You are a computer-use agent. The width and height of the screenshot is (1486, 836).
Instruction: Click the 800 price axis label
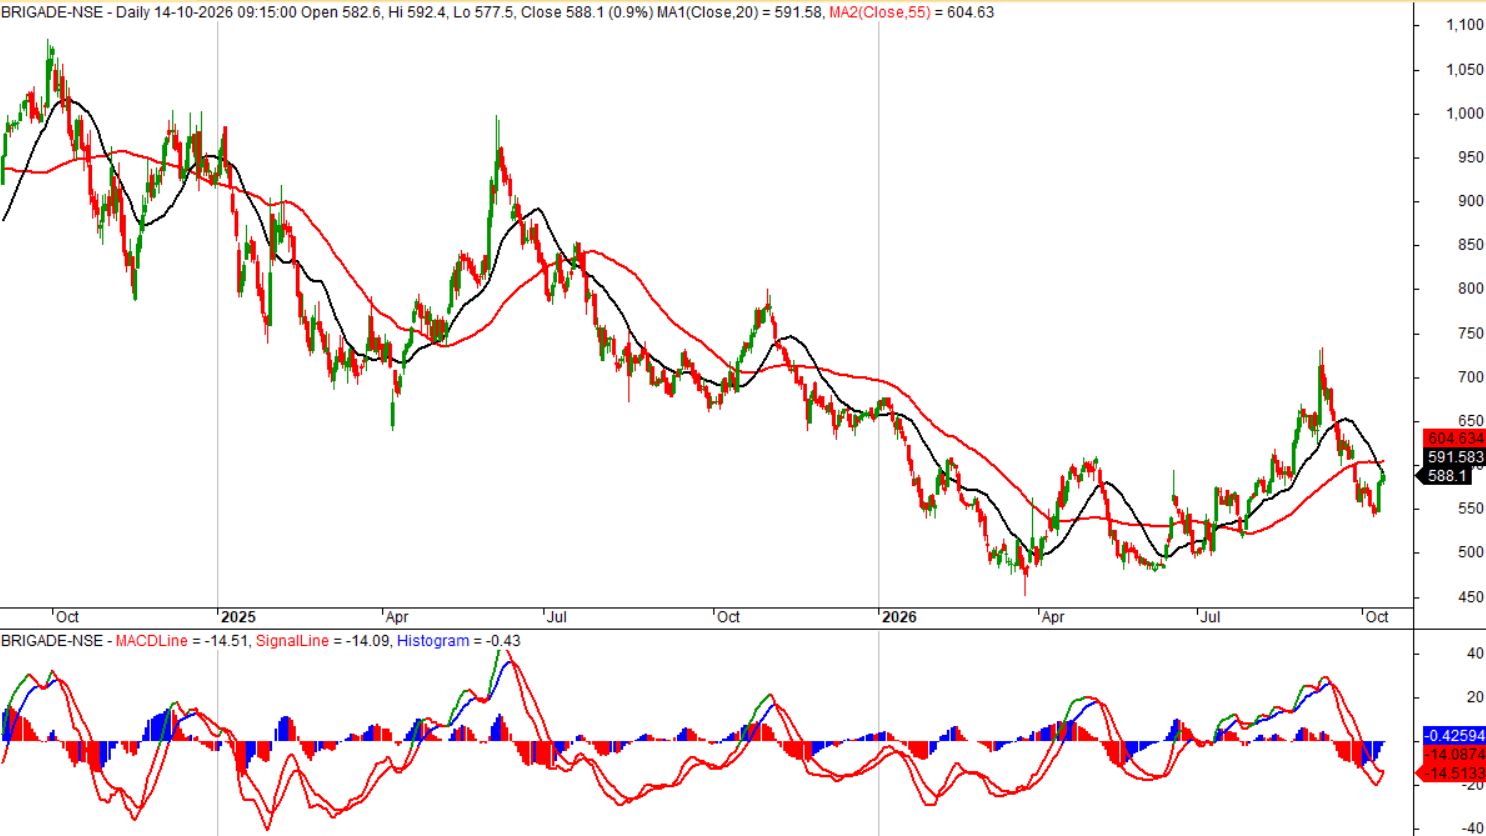tap(1471, 290)
